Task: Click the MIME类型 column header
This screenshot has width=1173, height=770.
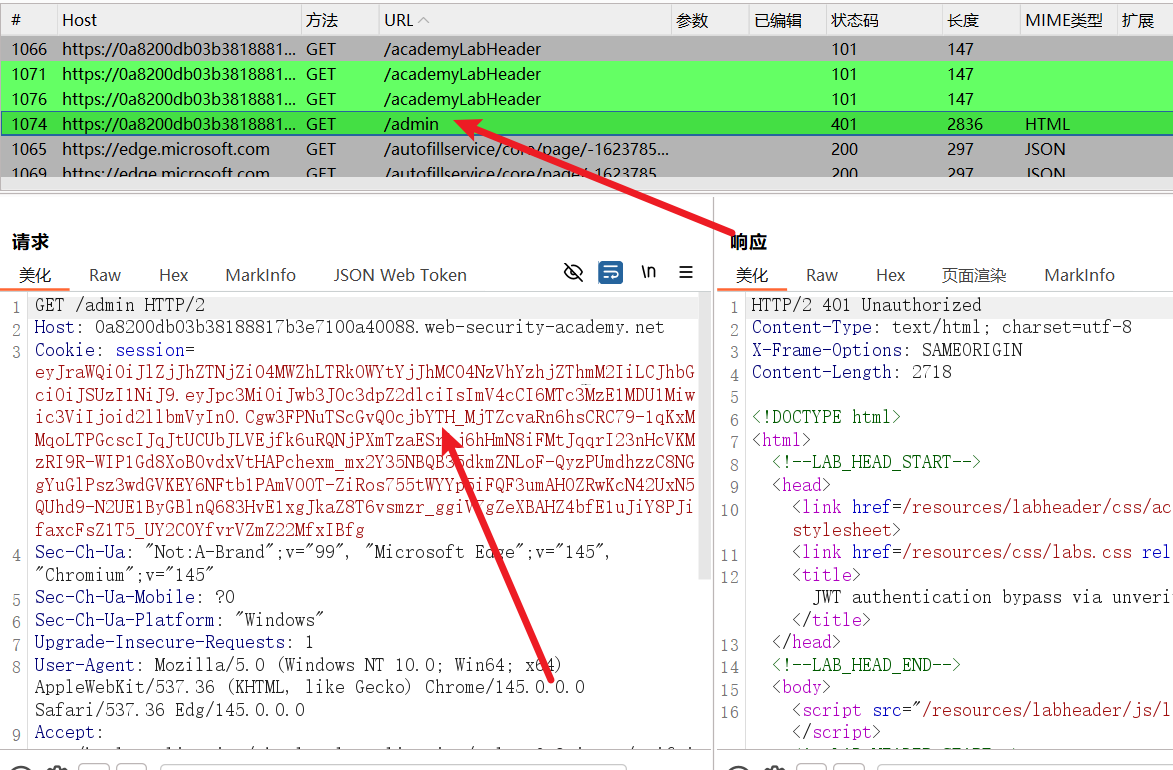Action: 1063,20
